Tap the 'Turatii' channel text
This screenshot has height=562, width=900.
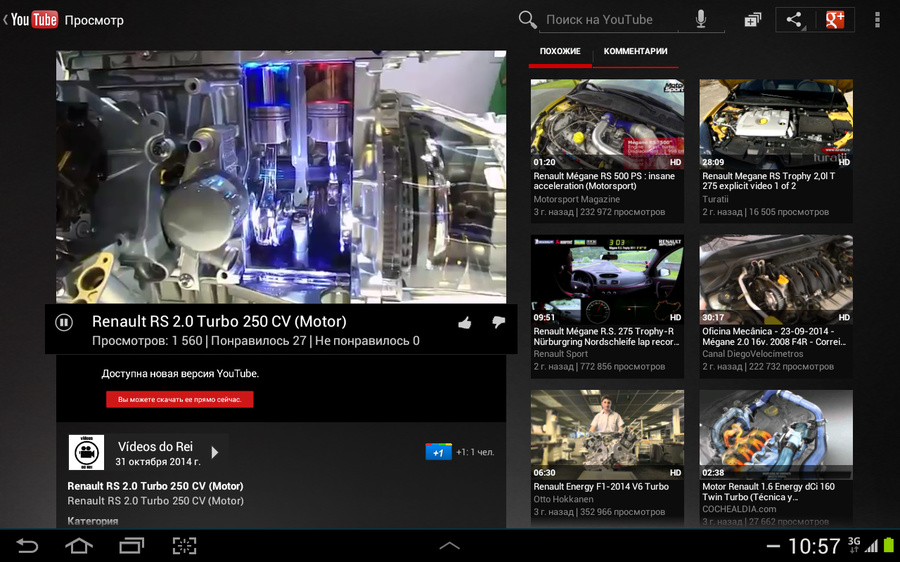point(715,200)
